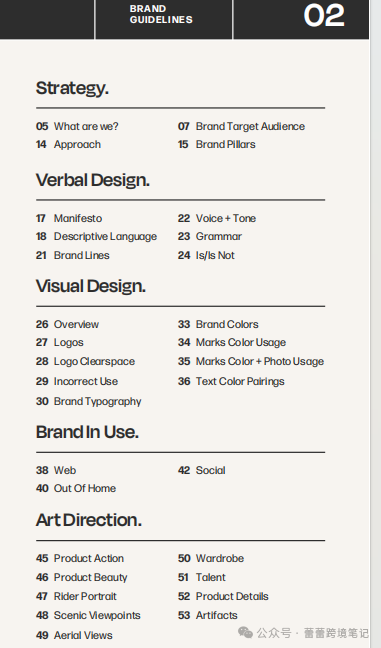This screenshot has width=381, height=648.
Task: Open the Is/Is Not entry
Action: coord(206,255)
